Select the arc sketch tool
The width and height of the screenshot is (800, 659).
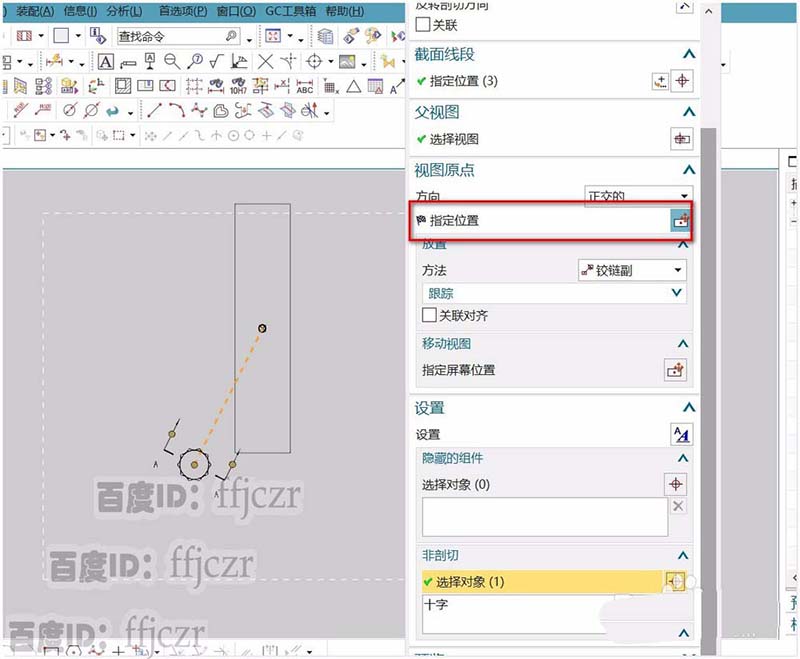click(x=177, y=110)
